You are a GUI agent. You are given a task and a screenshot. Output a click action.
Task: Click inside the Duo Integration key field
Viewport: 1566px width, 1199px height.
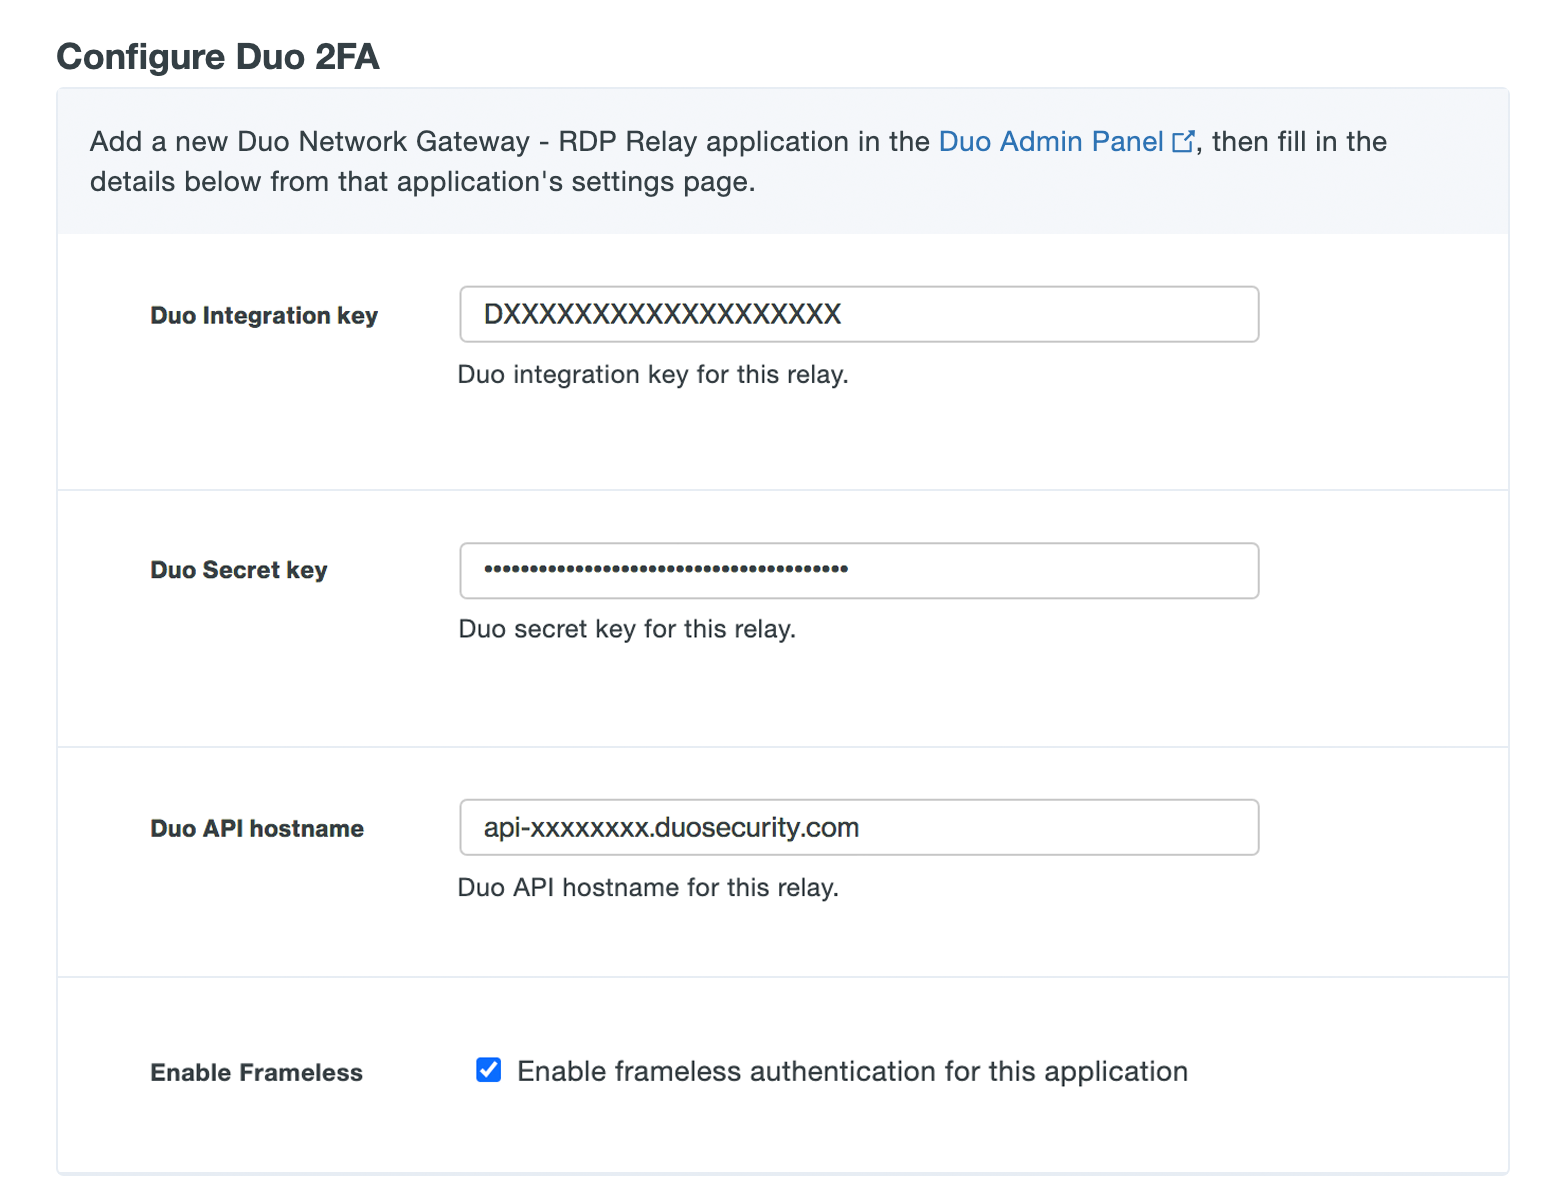[858, 314]
